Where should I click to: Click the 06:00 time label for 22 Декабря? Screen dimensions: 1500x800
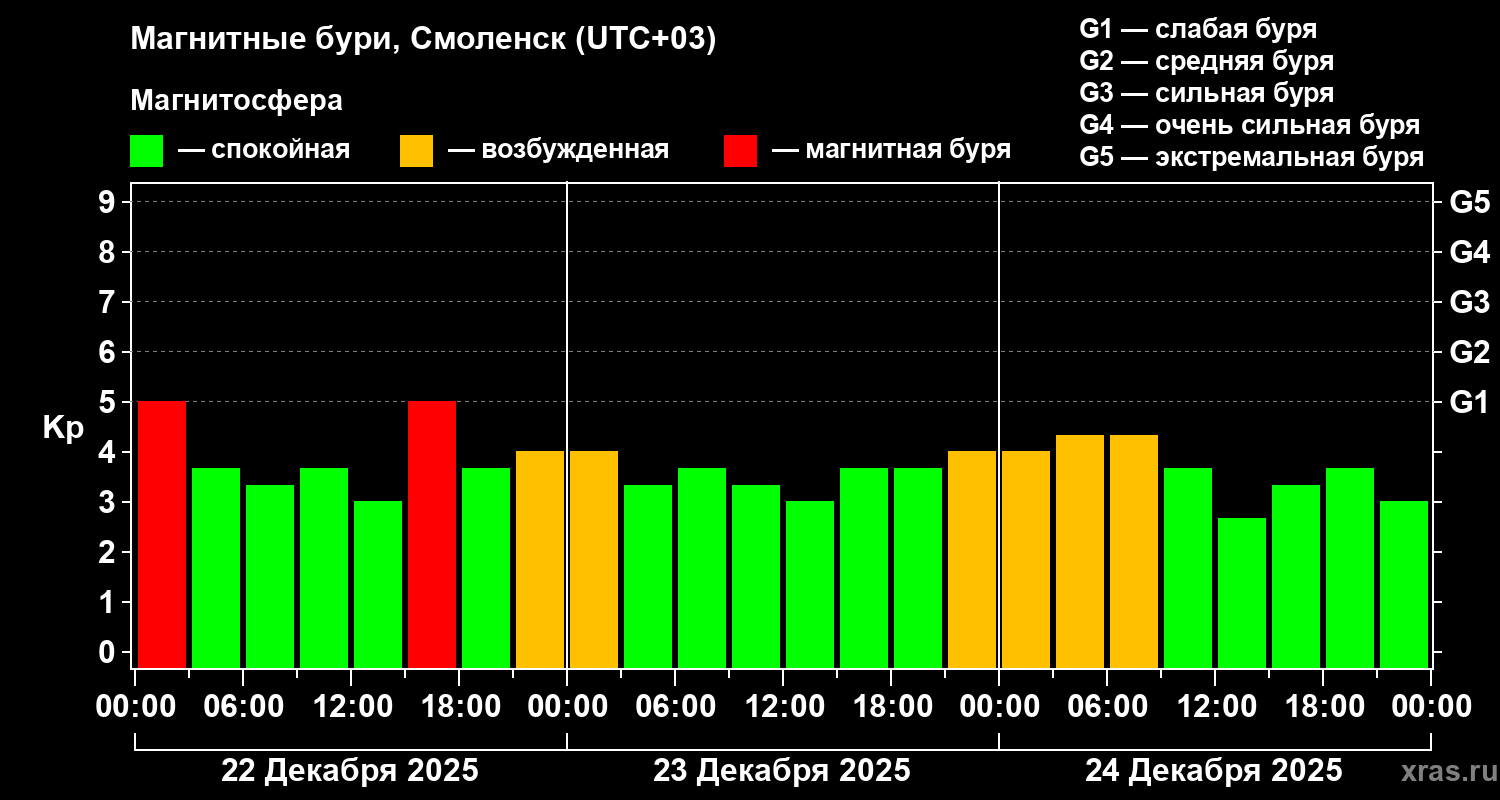click(x=243, y=706)
